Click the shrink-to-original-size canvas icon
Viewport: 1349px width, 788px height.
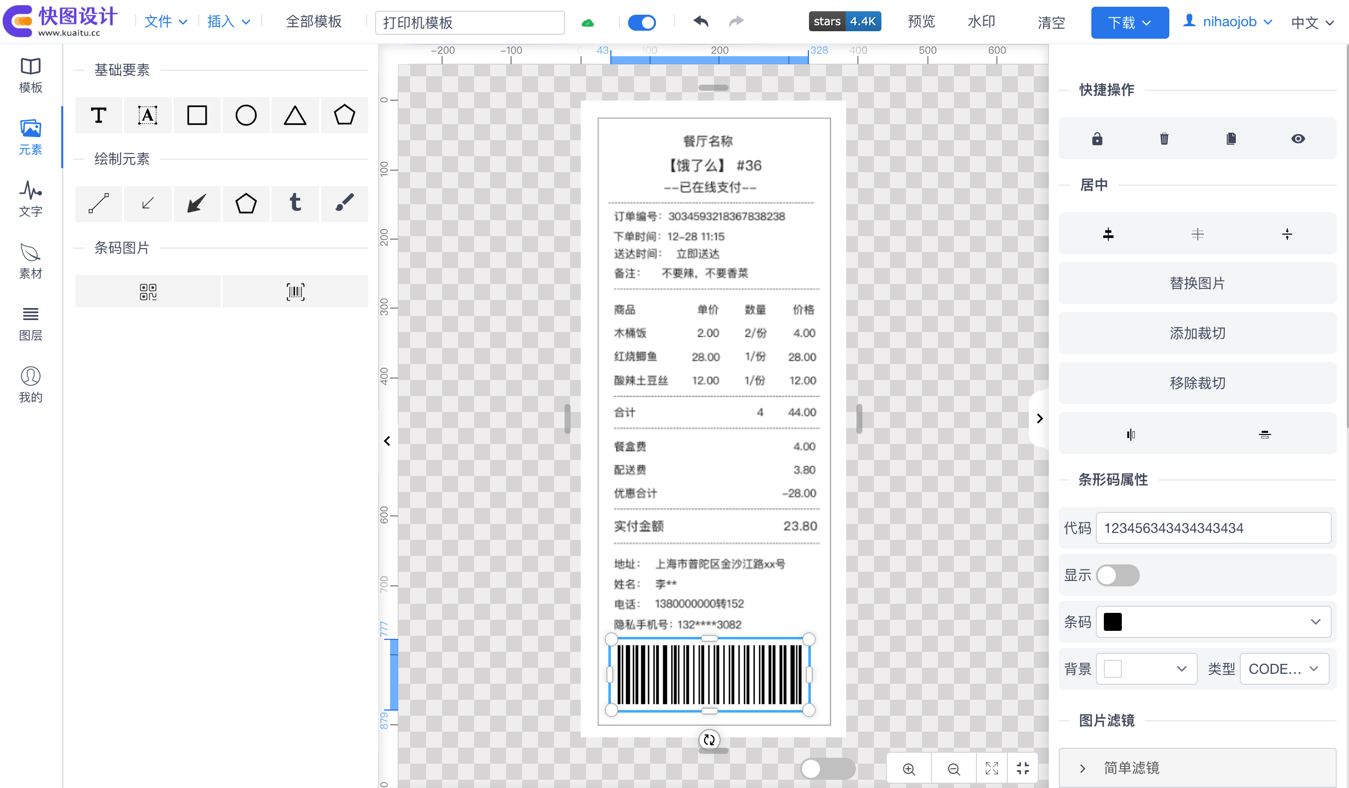1023,768
